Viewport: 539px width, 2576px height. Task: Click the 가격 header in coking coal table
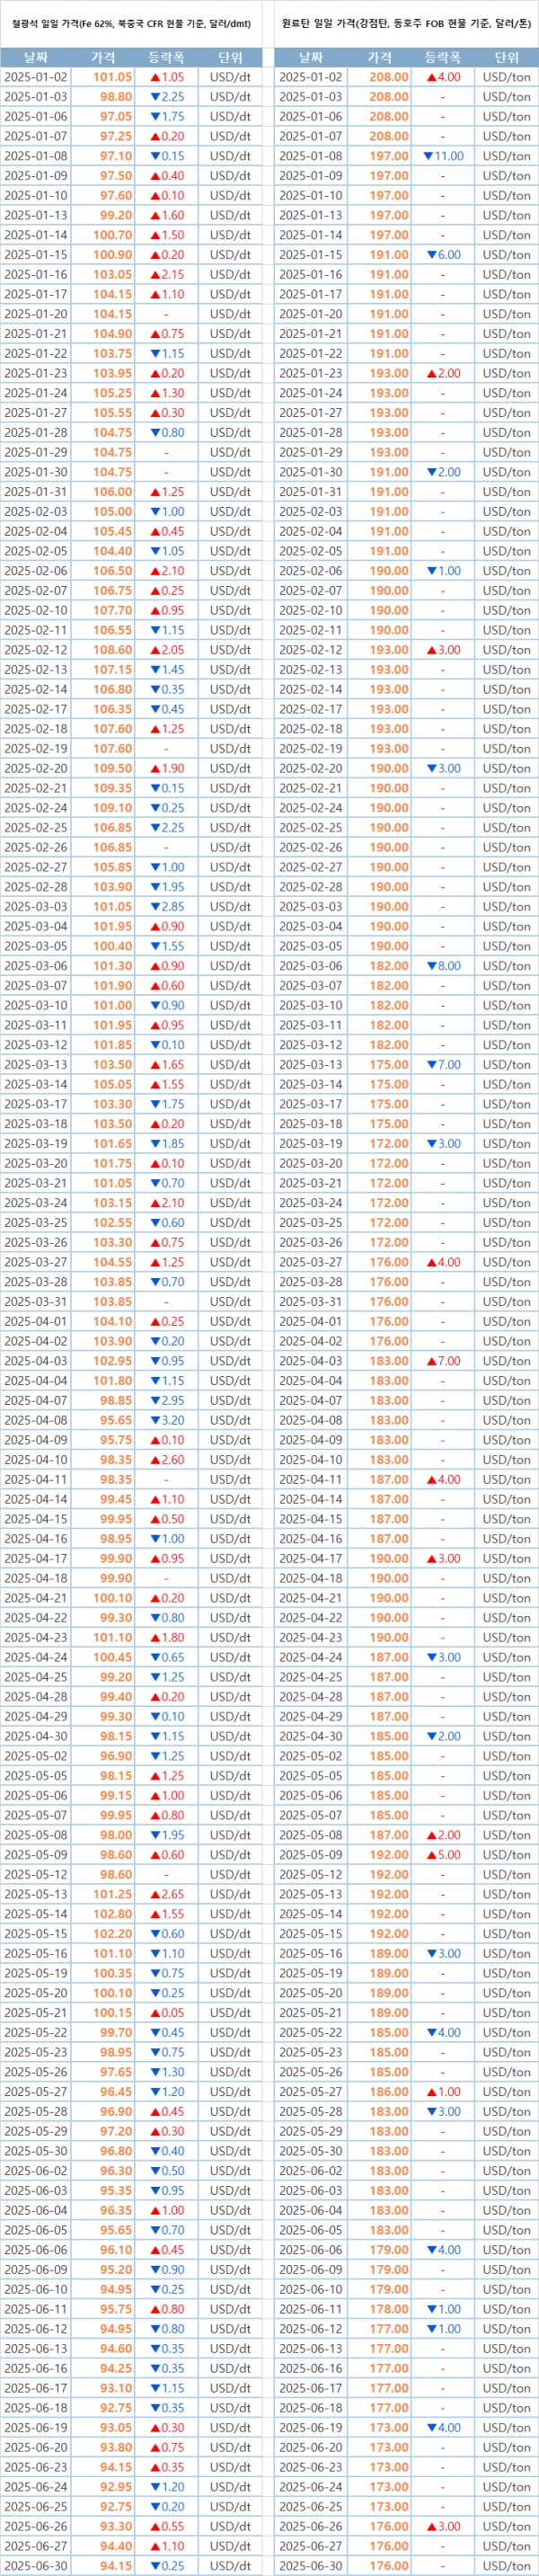(379, 58)
